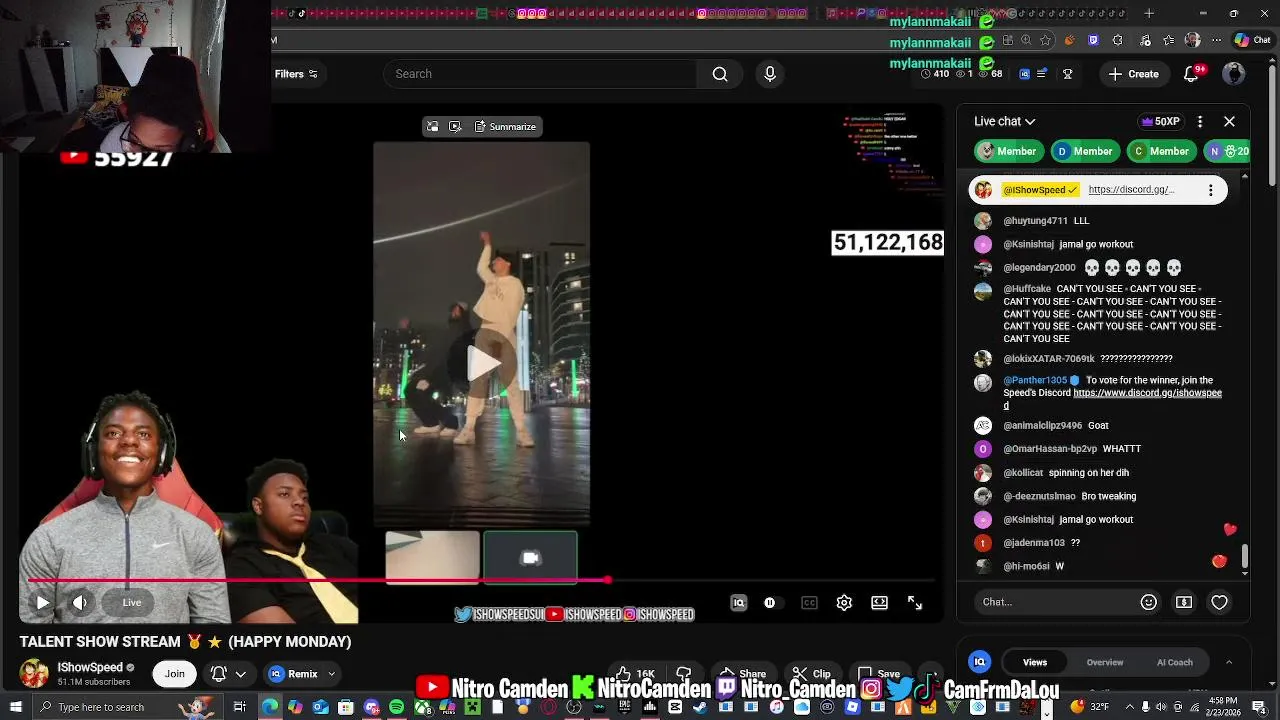The width and height of the screenshot is (1280, 720).
Task: Open video player settings gear
Action: click(844, 602)
